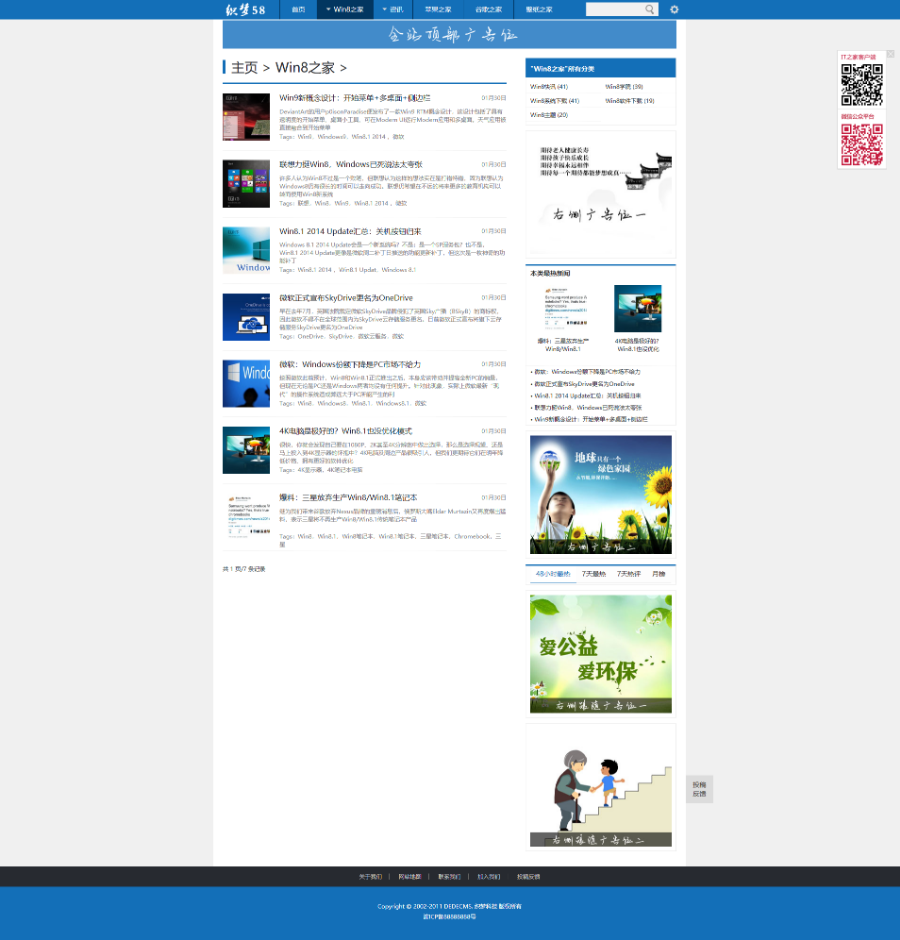Open category Win8系统下载 (41)
Viewport: 900px width, 940px height.
point(555,101)
